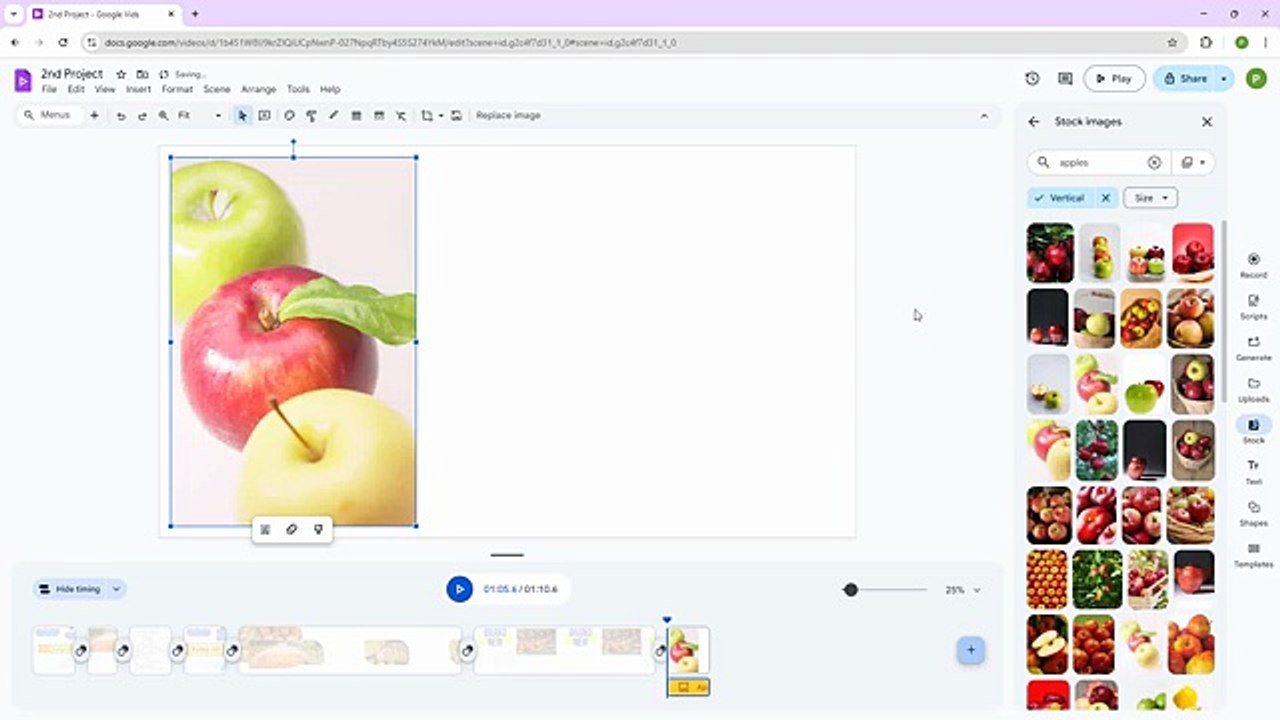This screenshot has height=720, width=1280.
Task: Click the image options icon beside Replace image
Action: coord(456,115)
